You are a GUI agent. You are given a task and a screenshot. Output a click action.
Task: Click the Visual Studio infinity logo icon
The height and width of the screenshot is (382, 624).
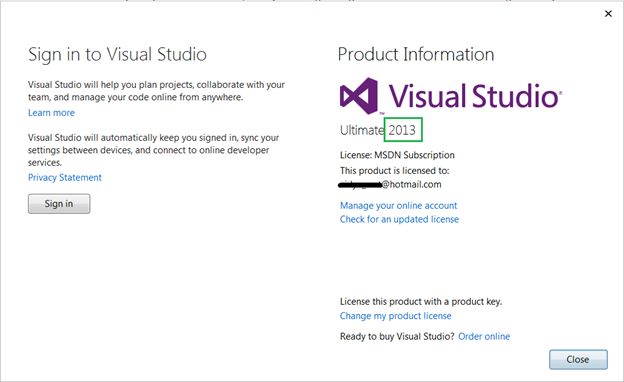tap(359, 96)
